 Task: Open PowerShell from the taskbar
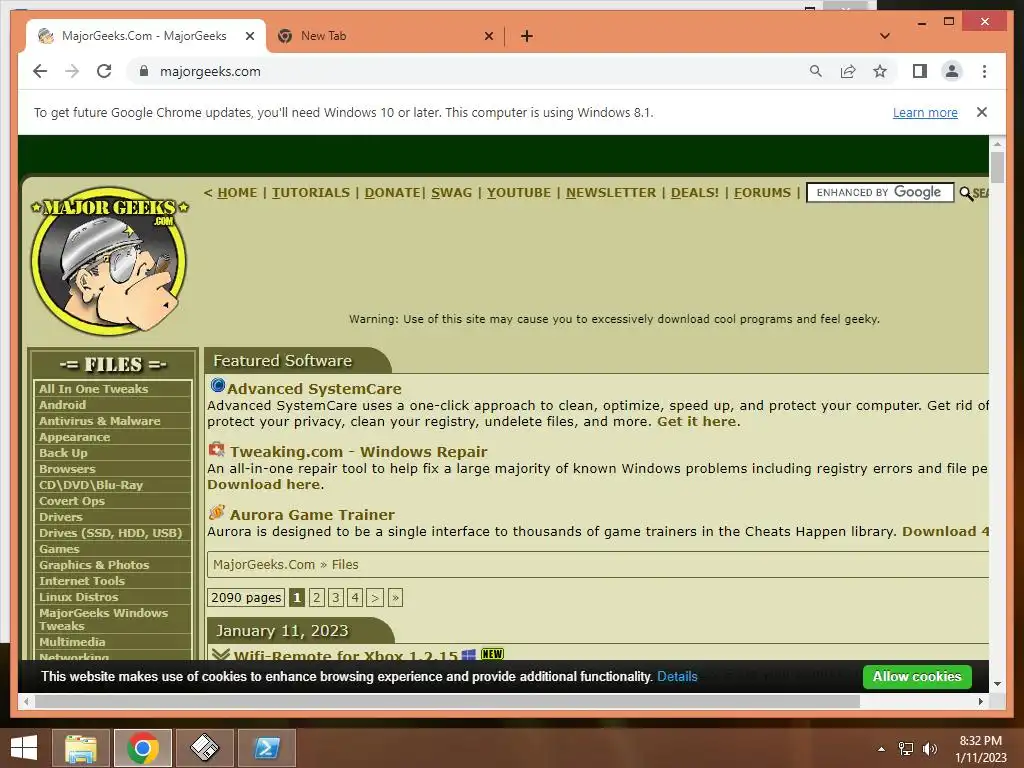(x=266, y=748)
